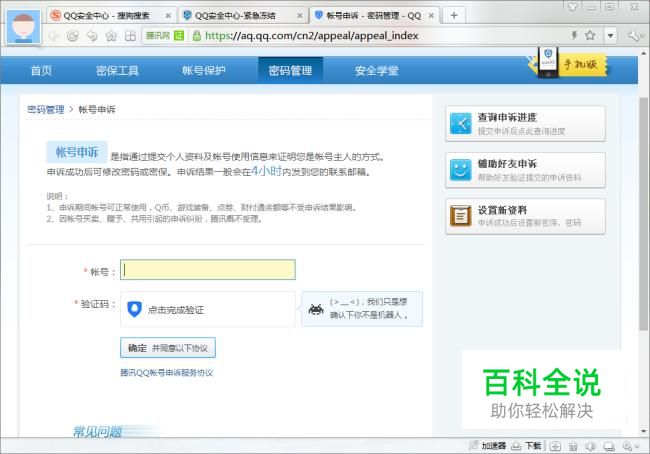Close the 帐号申诉 - 密码管理 tab

coord(431,16)
